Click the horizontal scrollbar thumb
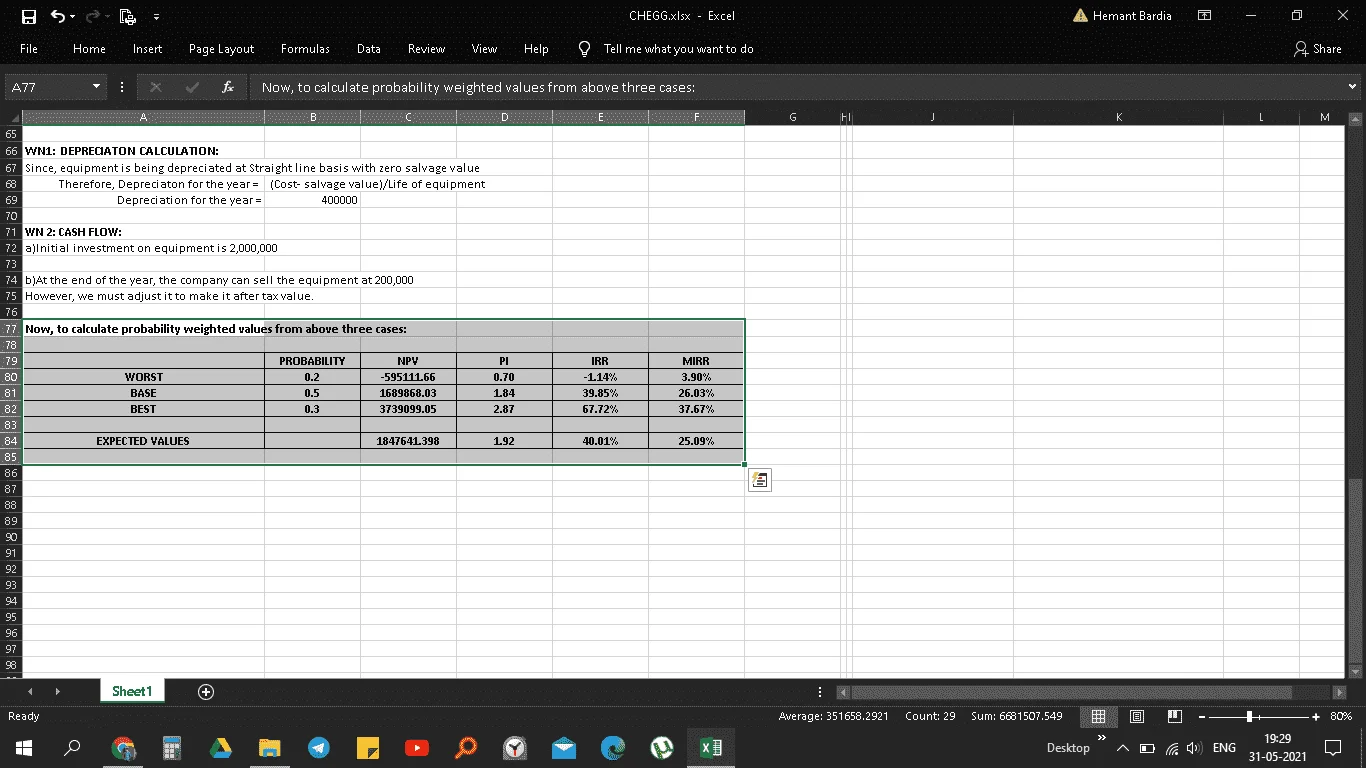The height and width of the screenshot is (768, 1366). (x=1071, y=692)
